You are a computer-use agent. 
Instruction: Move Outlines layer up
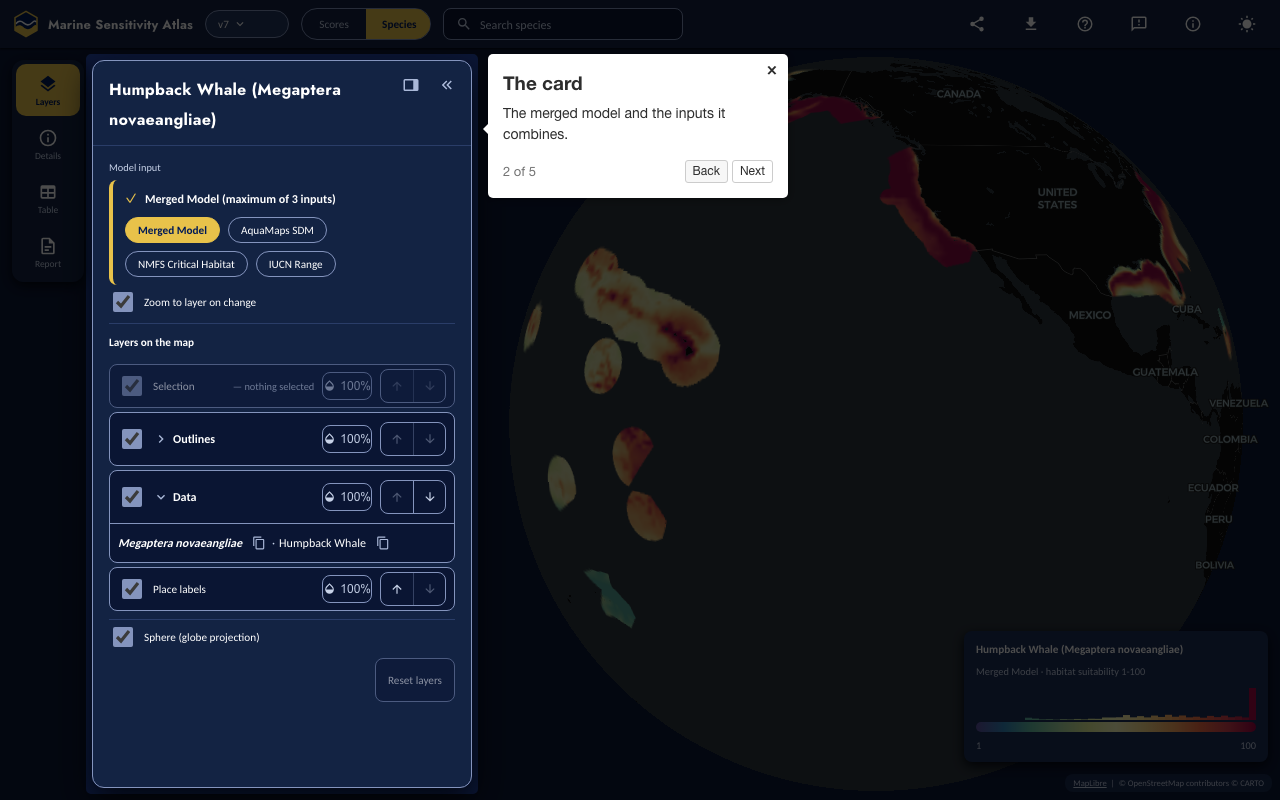[397, 439]
